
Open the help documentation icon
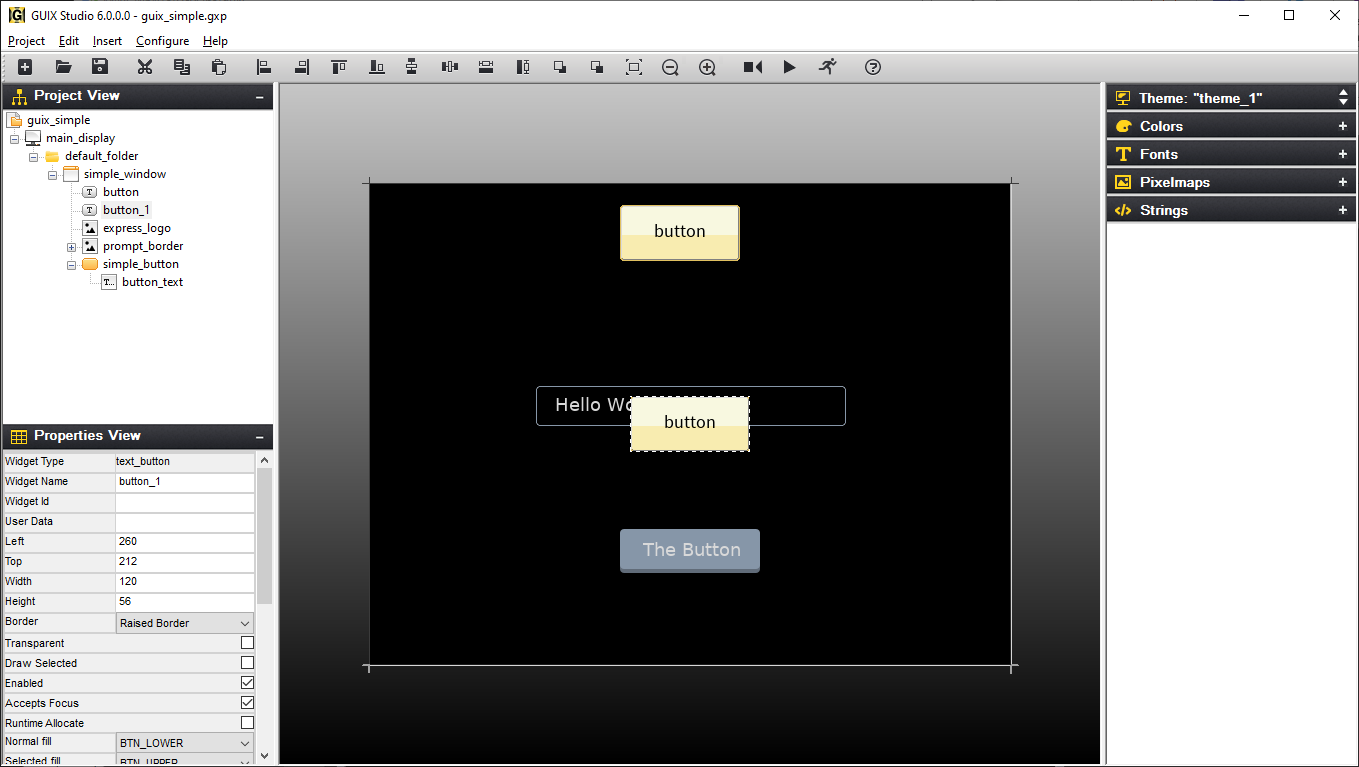pyautogui.click(x=872, y=67)
